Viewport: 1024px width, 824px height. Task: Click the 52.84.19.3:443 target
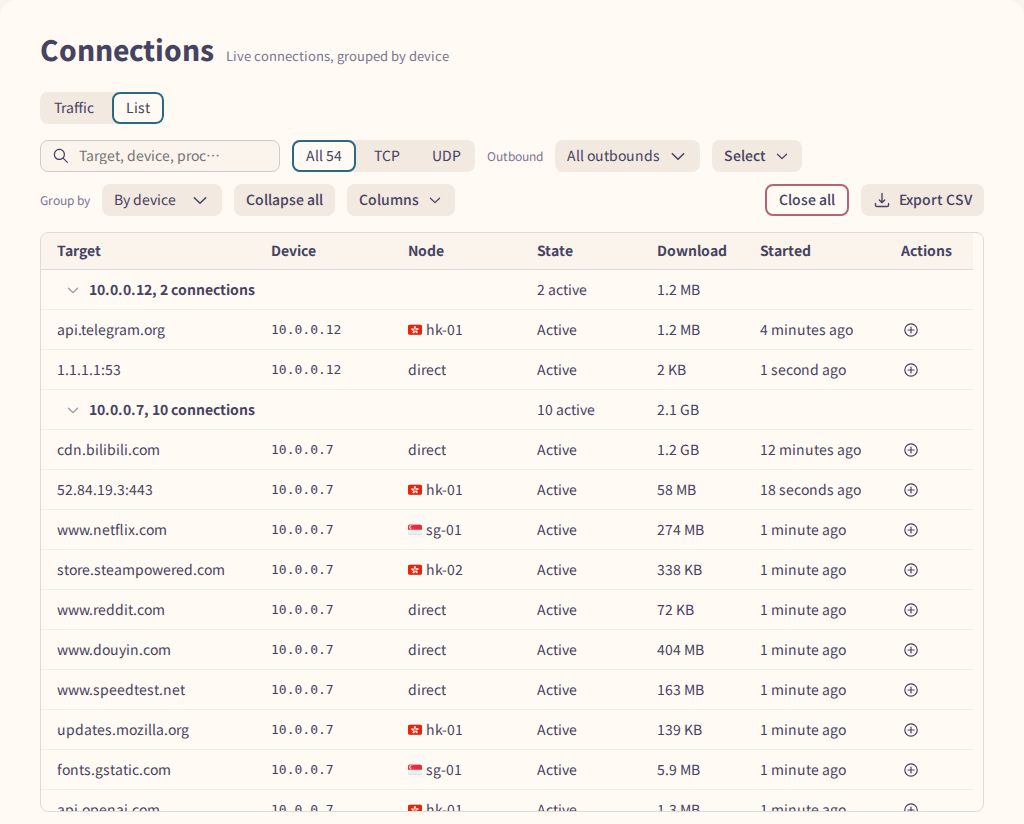104,490
